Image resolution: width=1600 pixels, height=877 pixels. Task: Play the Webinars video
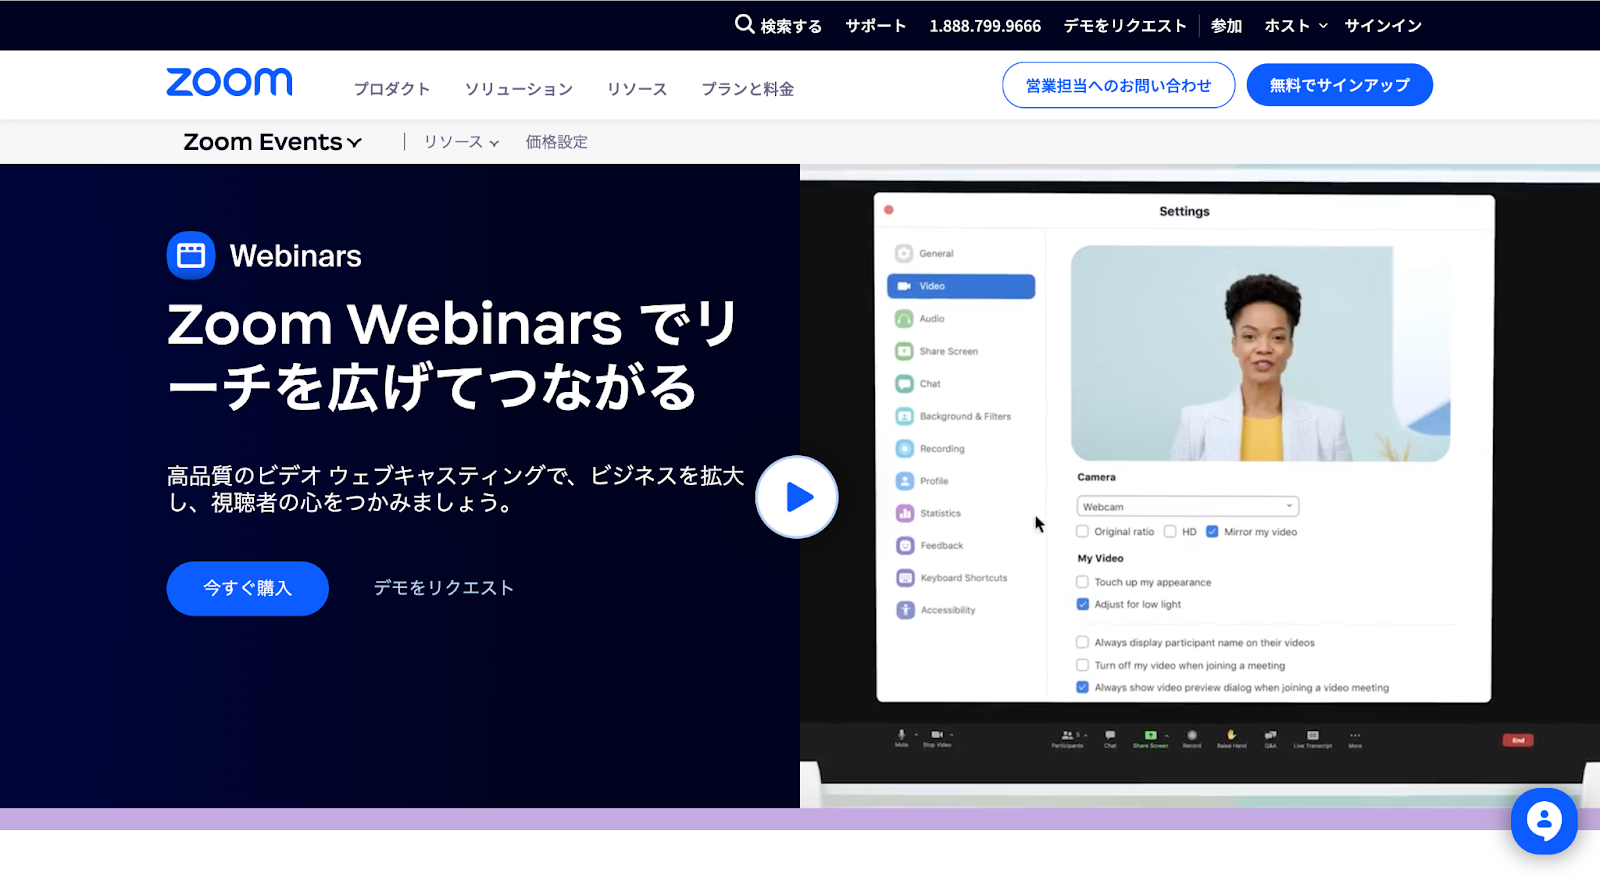click(797, 497)
